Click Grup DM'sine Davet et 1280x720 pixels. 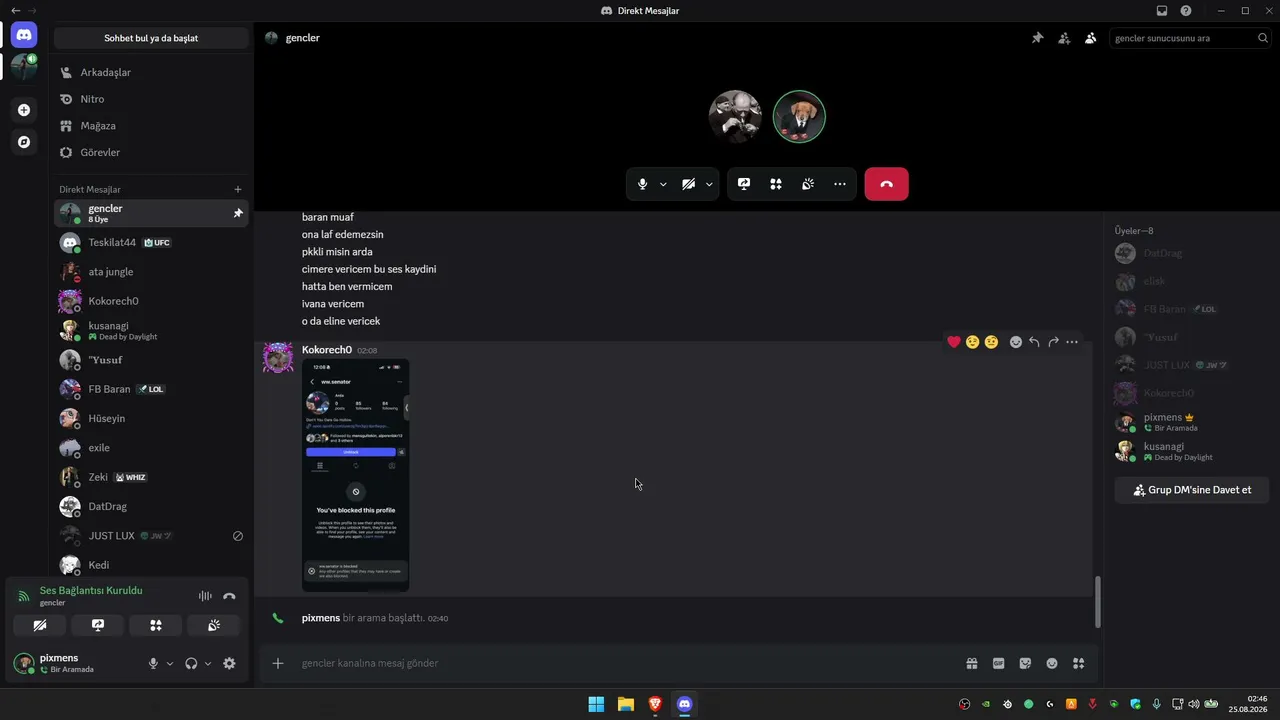point(1191,490)
